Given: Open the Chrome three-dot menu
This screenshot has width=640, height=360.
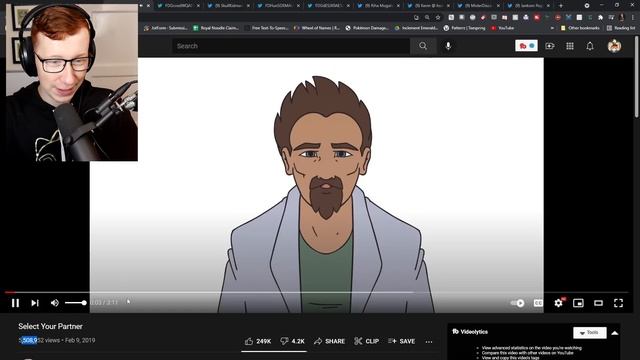Looking at the screenshot, I should point(633,18).
